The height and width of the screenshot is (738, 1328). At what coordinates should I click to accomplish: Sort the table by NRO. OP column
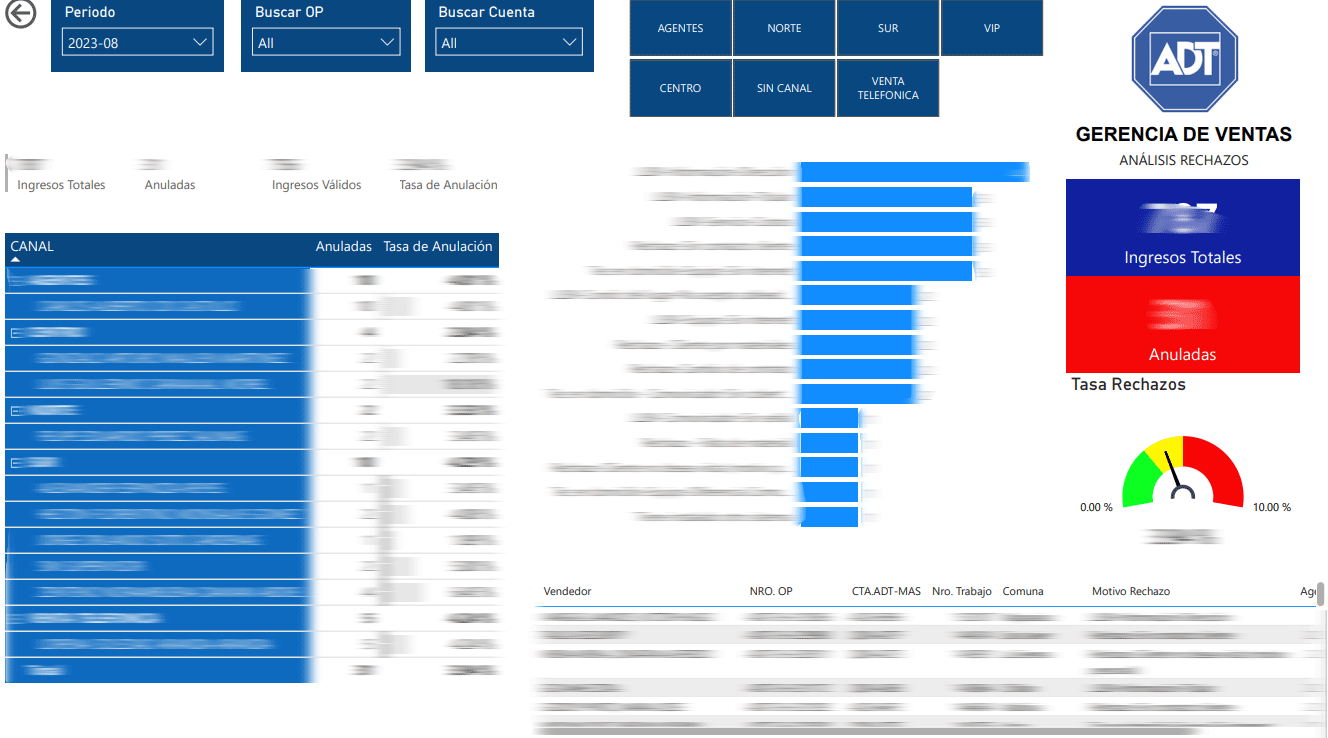[x=771, y=591]
